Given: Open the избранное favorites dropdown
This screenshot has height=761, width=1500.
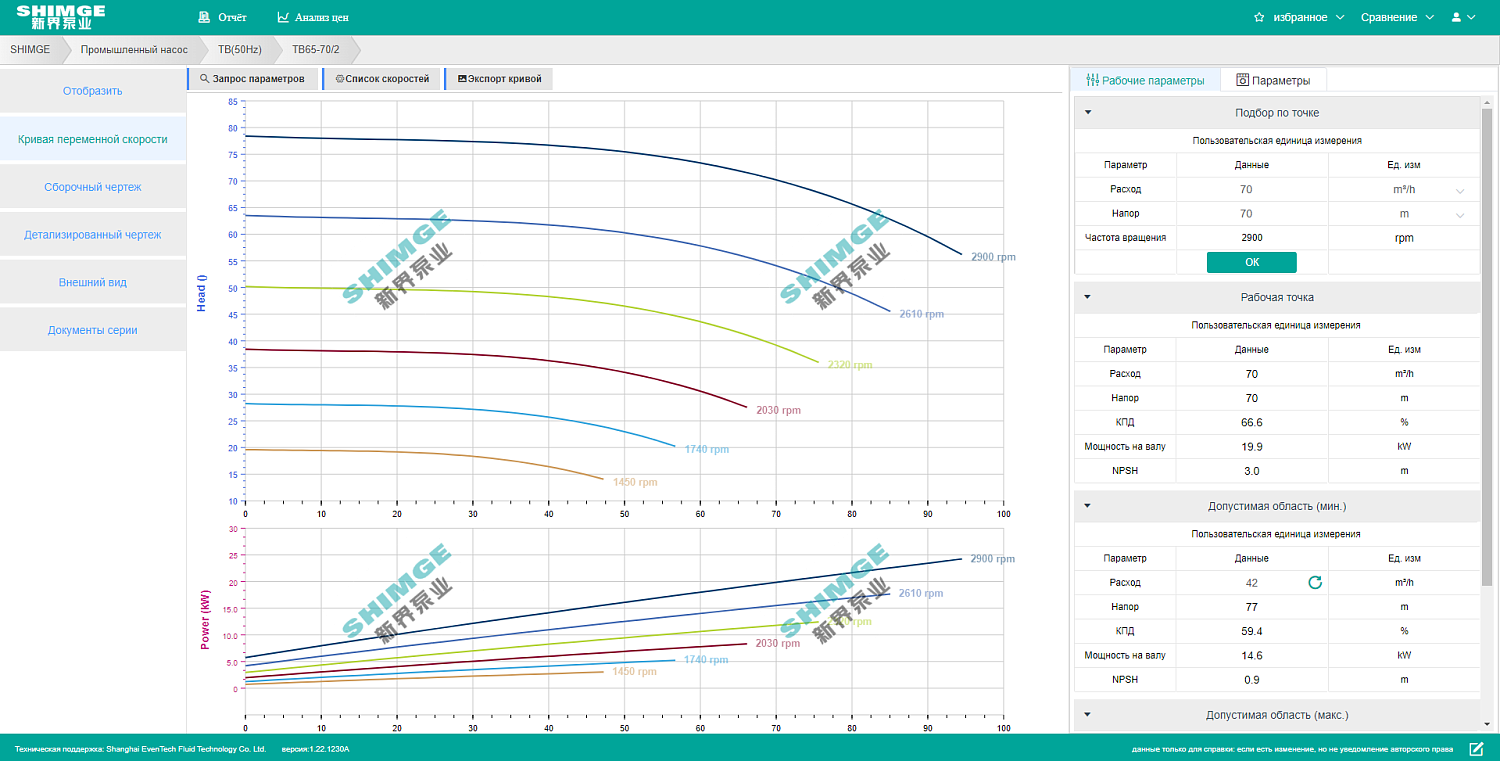Looking at the screenshot, I should (x=1299, y=17).
